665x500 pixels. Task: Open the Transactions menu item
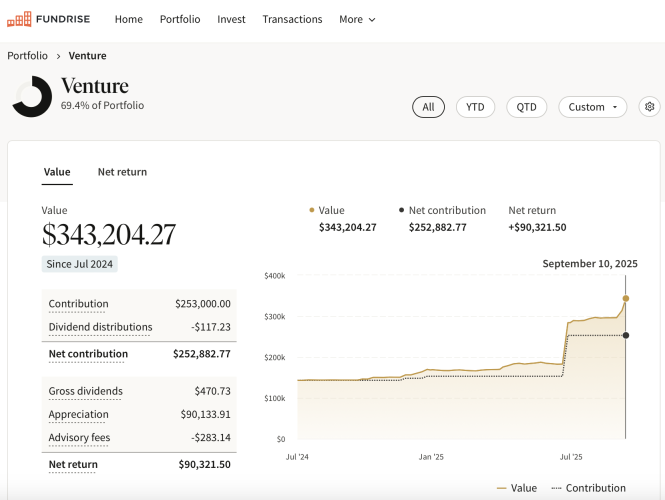point(292,19)
